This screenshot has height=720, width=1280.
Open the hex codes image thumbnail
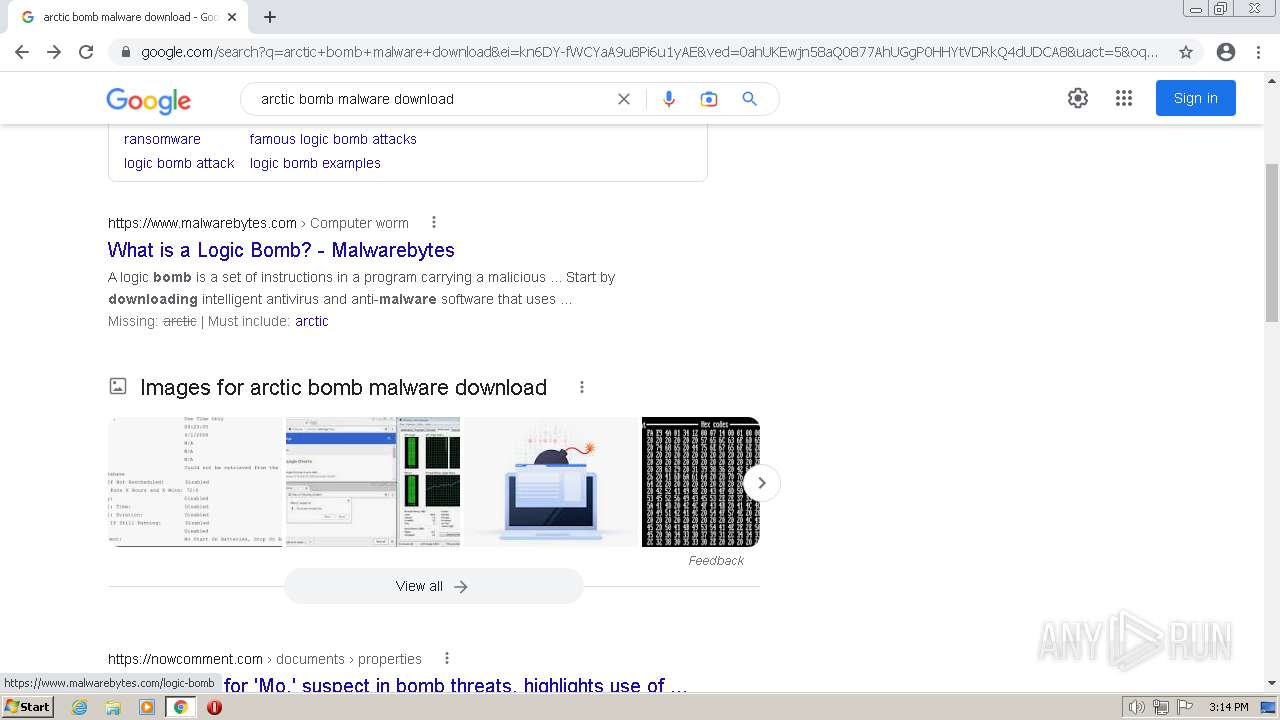pos(700,482)
